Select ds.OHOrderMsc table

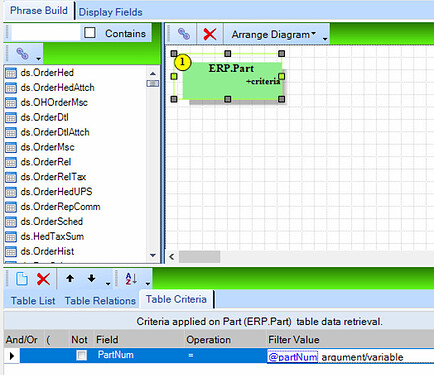click(54, 102)
